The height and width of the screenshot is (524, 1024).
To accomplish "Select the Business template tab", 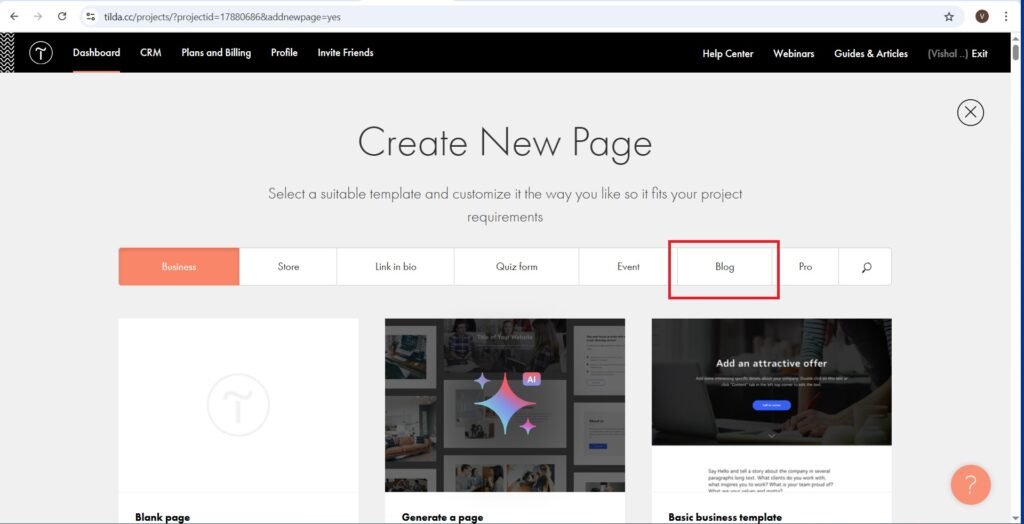I will coord(179,267).
